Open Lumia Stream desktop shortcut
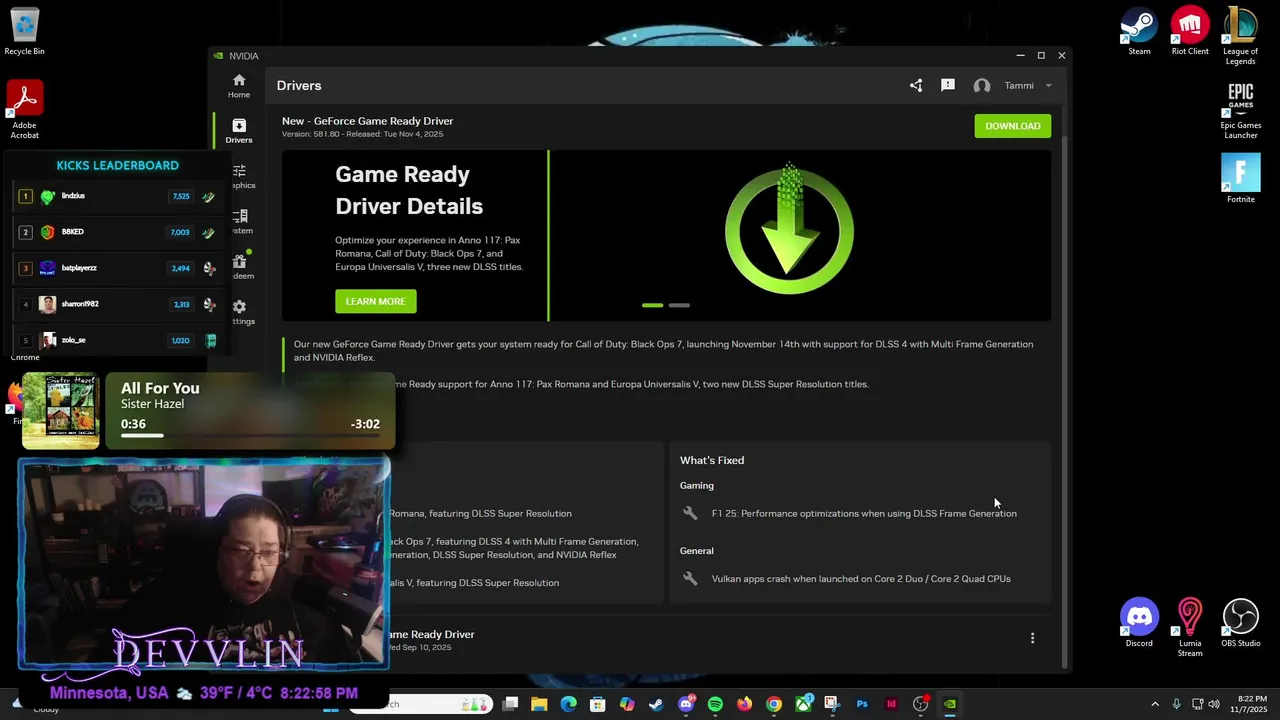 [1190, 627]
